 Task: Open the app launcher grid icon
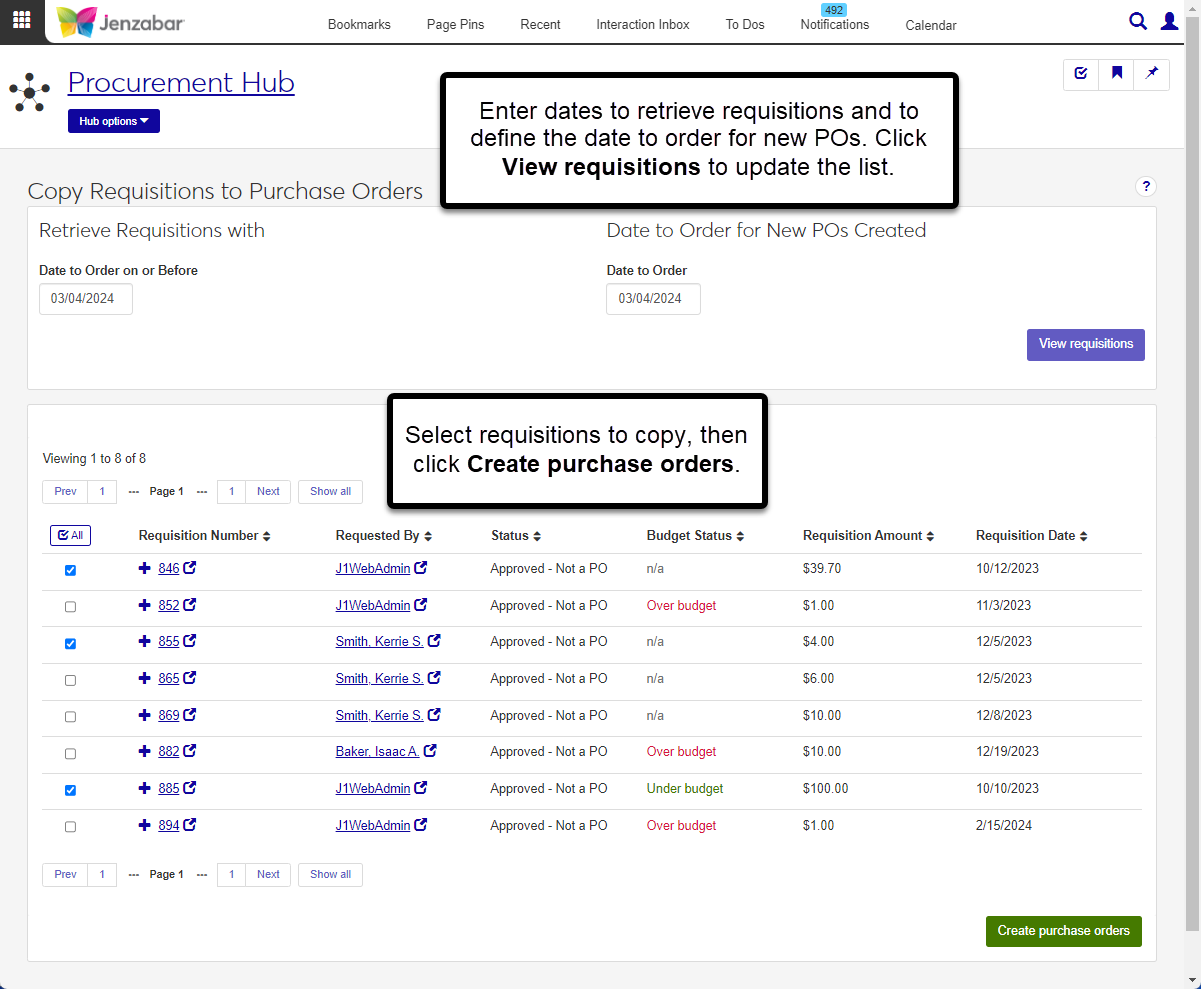click(x=21, y=21)
